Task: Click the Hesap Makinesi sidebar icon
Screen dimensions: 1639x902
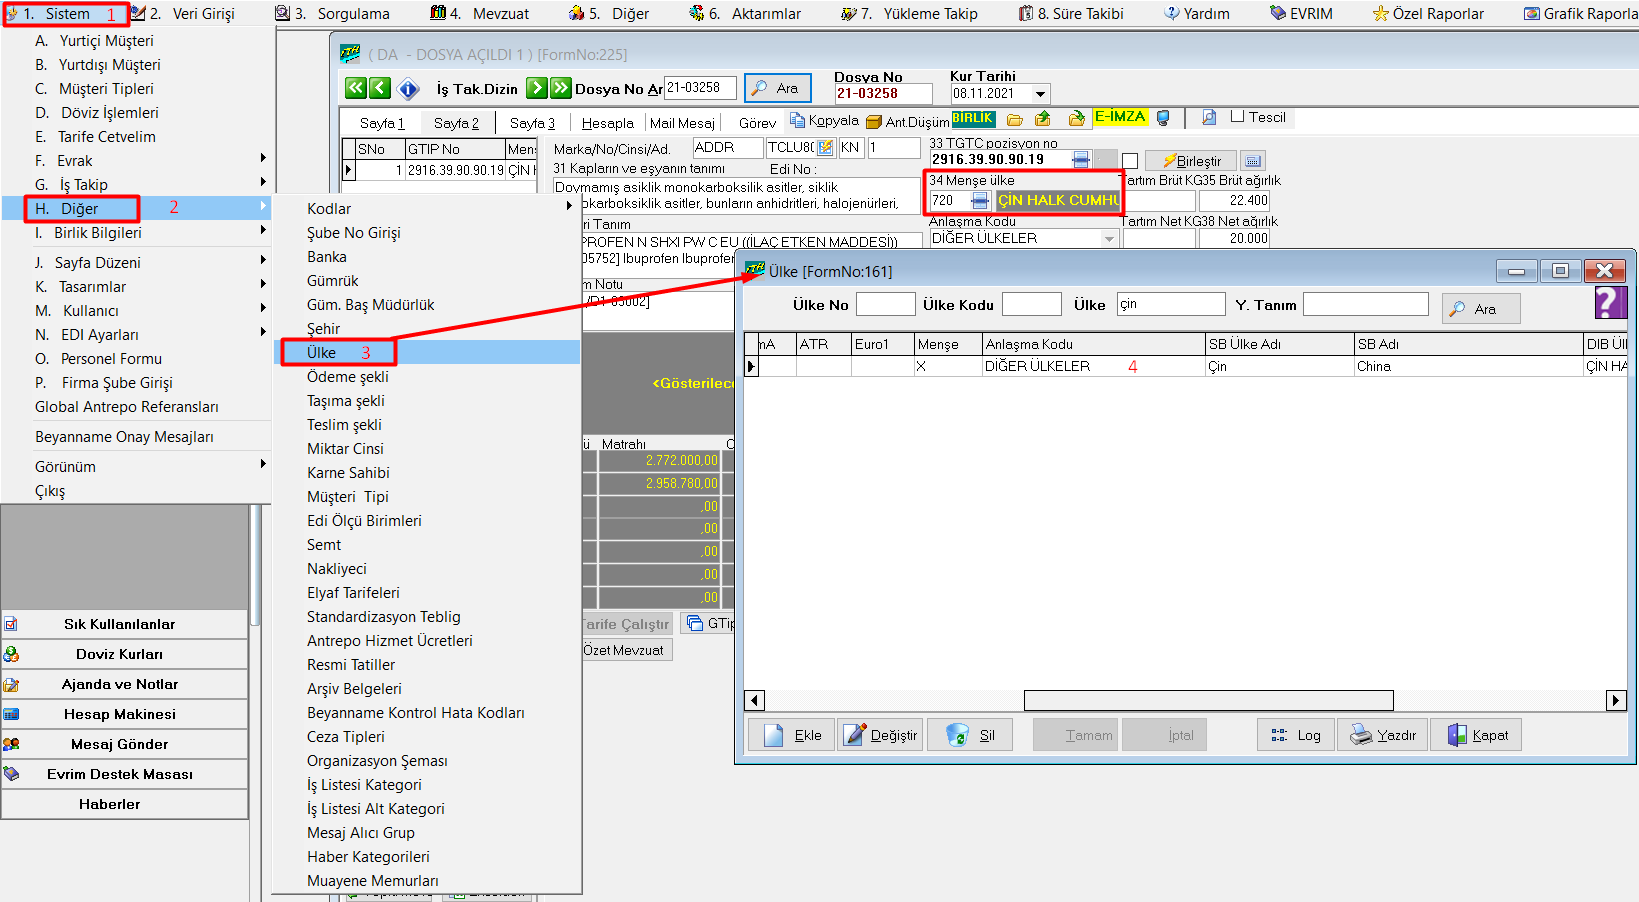Action: pos(11,714)
